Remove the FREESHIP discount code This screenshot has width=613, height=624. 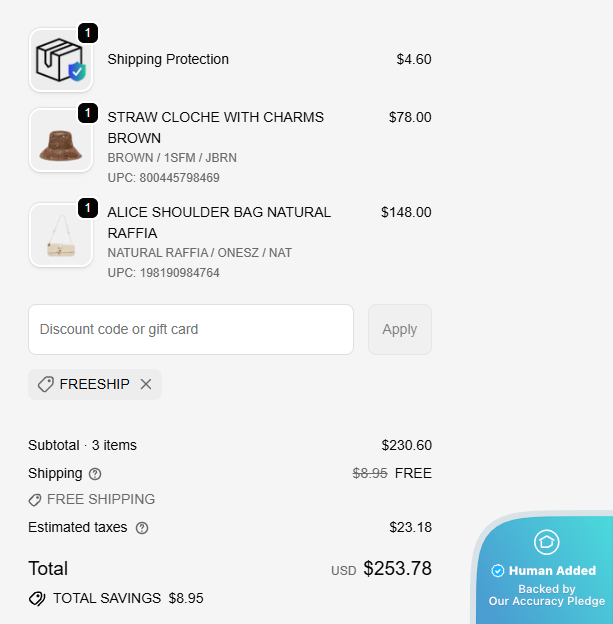click(x=146, y=384)
